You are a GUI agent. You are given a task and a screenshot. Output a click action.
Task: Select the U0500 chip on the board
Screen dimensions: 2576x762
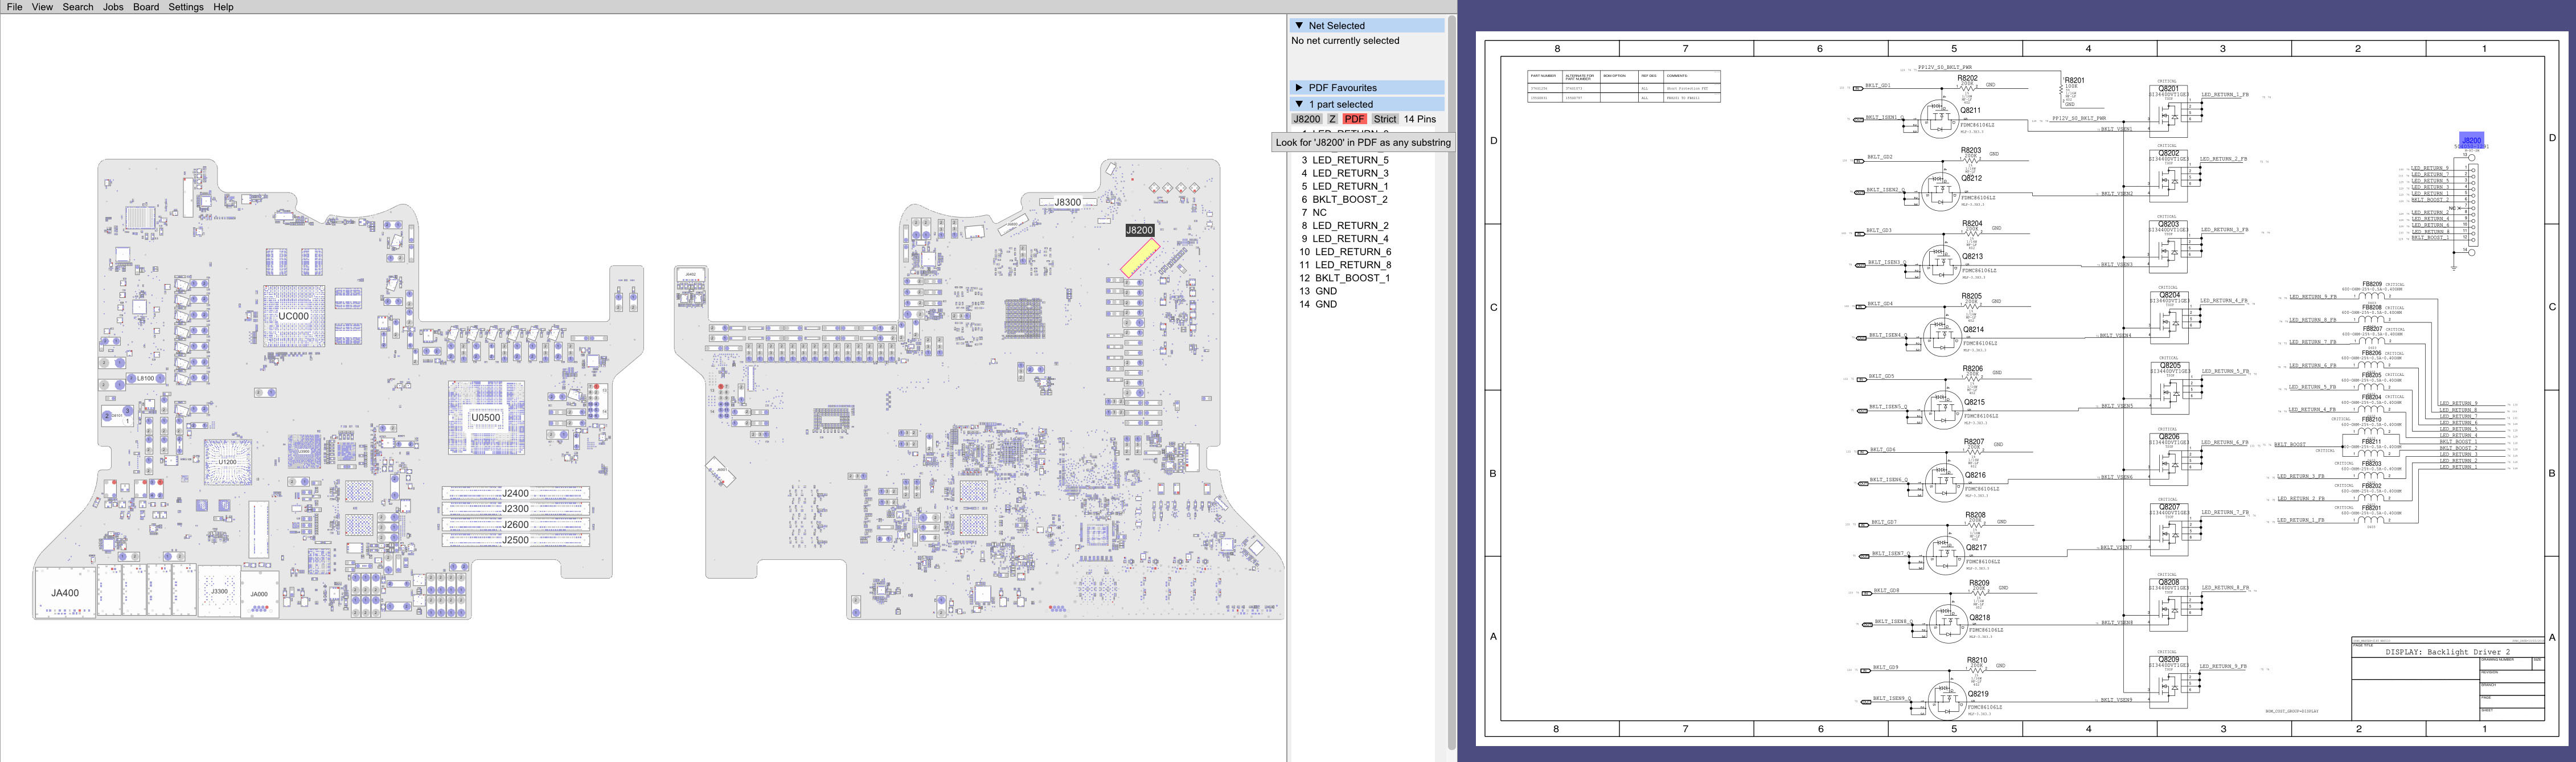486,418
